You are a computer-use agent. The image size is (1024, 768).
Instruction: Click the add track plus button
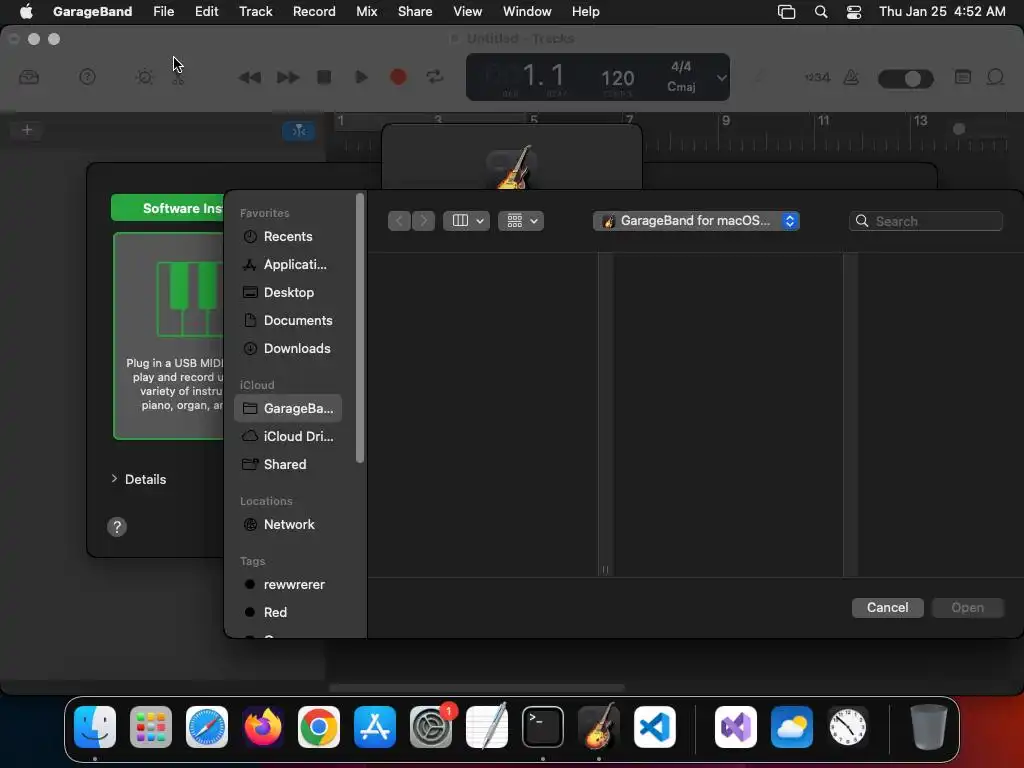click(27, 130)
